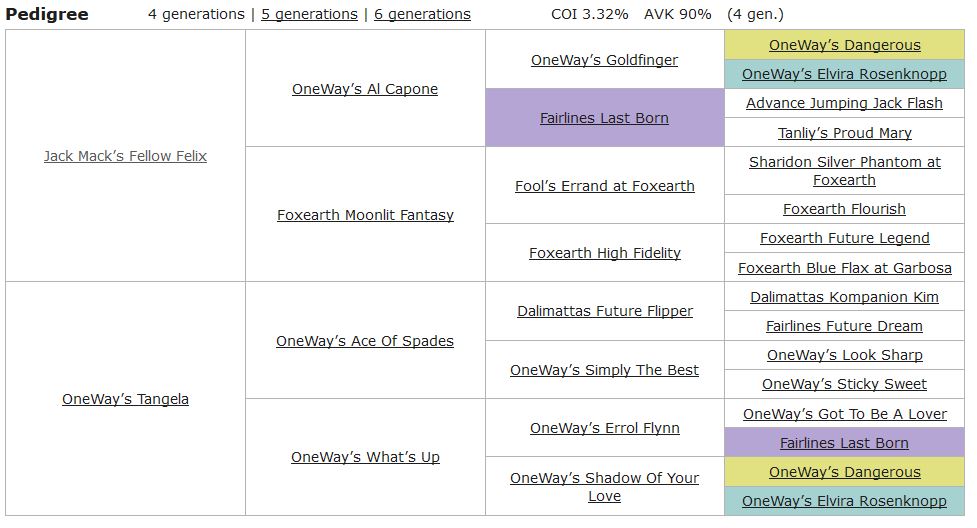Click Tanliy's Proud Mary link
The width and height of the screenshot is (977, 528).
[x=844, y=133]
